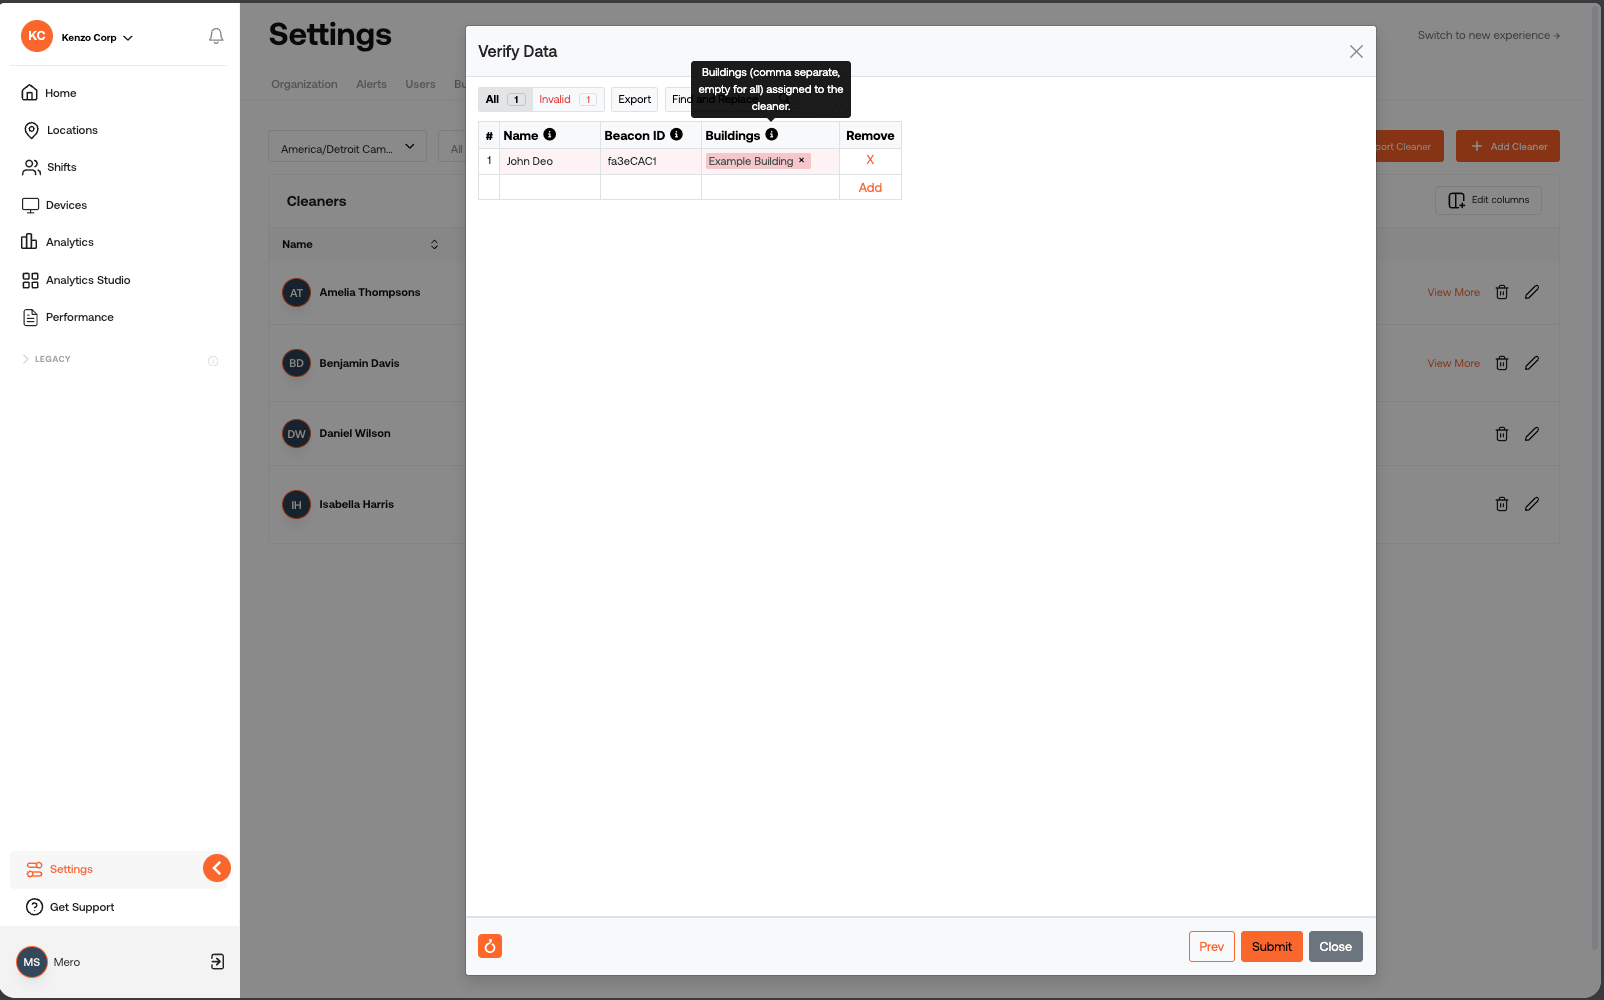1604x1000 pixels.
Task: Open Settings in the sidebar
Action: coord(70,869)
